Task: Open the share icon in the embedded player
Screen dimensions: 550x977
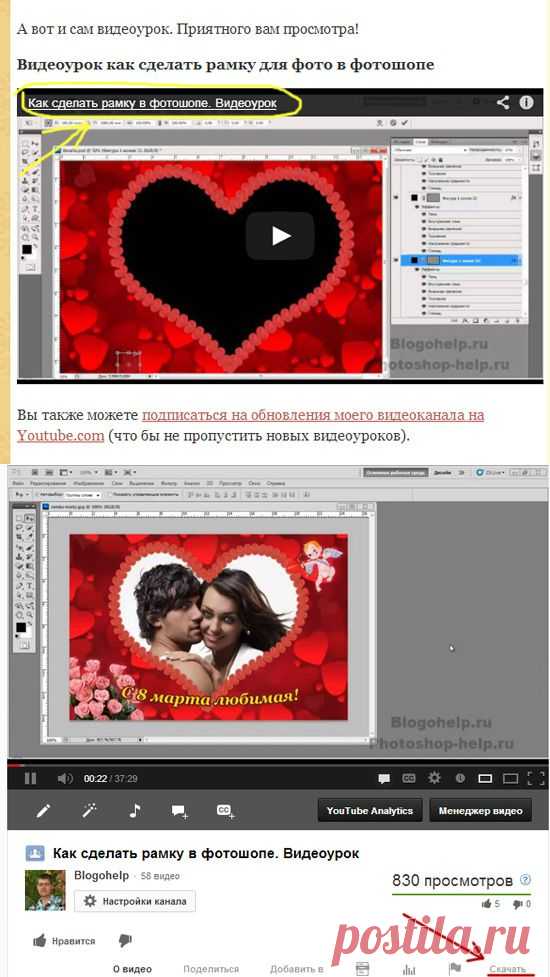Action: click(x=503, y=102)
